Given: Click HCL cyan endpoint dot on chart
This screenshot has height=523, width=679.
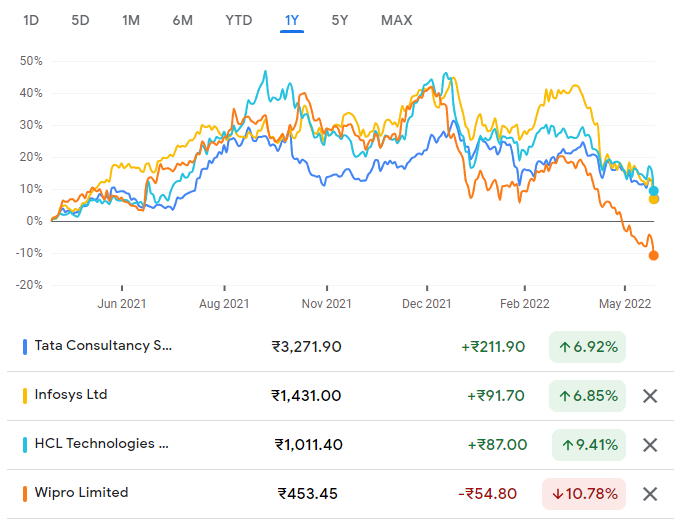Looking at the screenshot, I should (653, 191).
